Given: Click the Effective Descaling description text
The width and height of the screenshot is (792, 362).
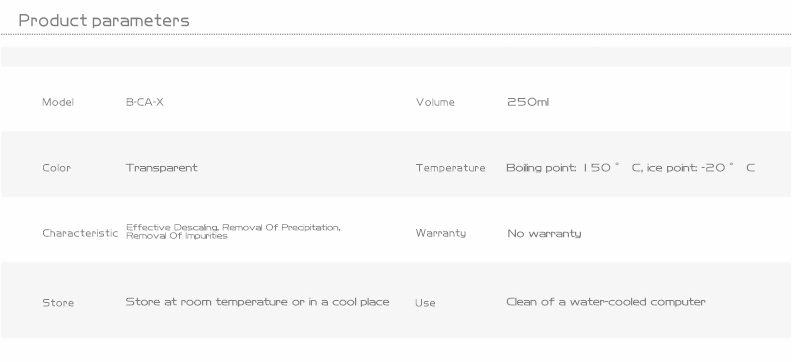Looking at the screenshot, I should coord(233,227).
